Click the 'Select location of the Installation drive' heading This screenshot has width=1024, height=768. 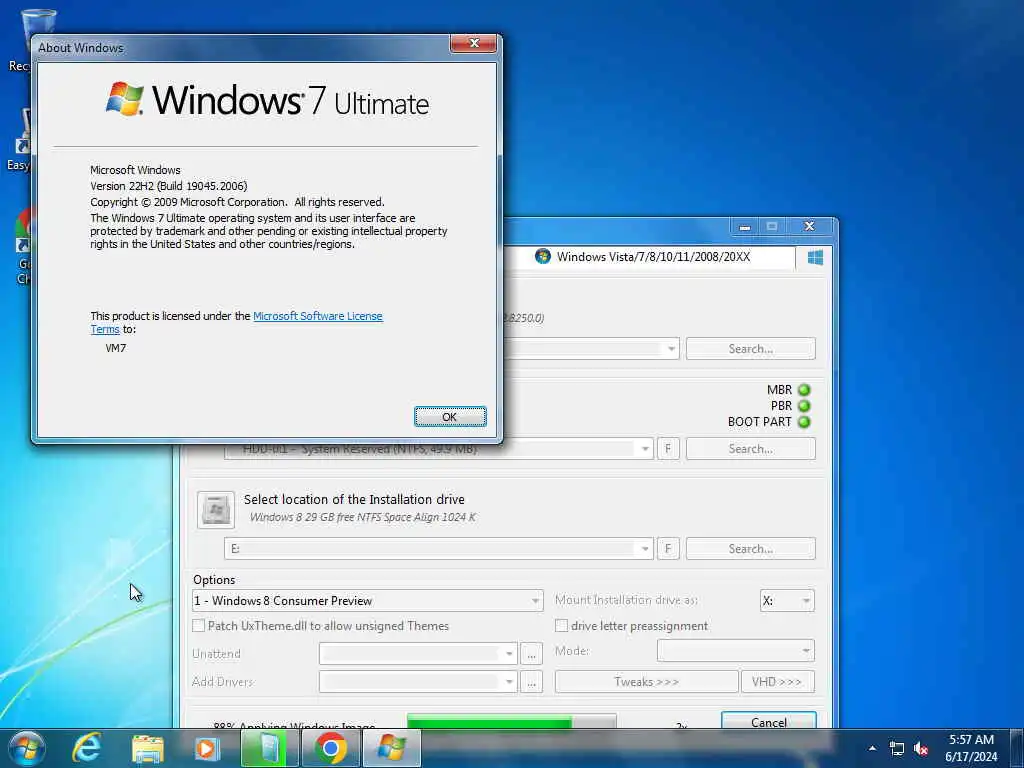tap(354, 500)
